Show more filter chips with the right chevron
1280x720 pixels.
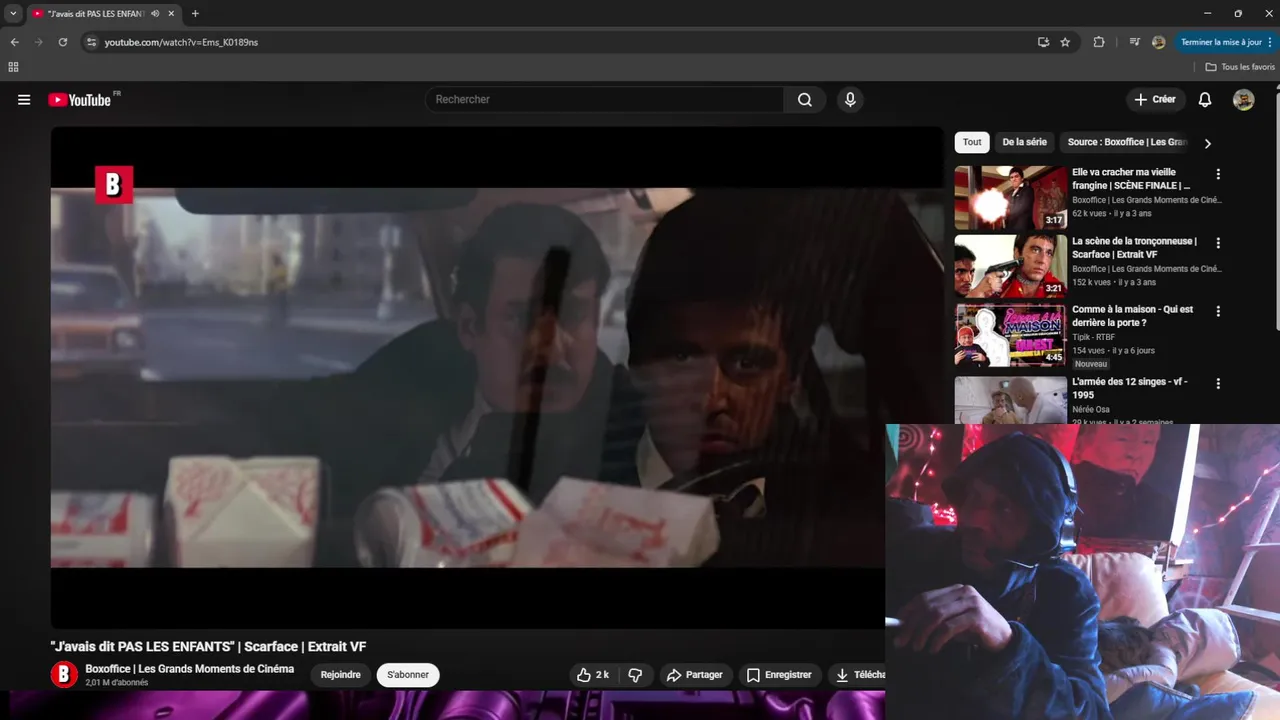pos(1207,143)
